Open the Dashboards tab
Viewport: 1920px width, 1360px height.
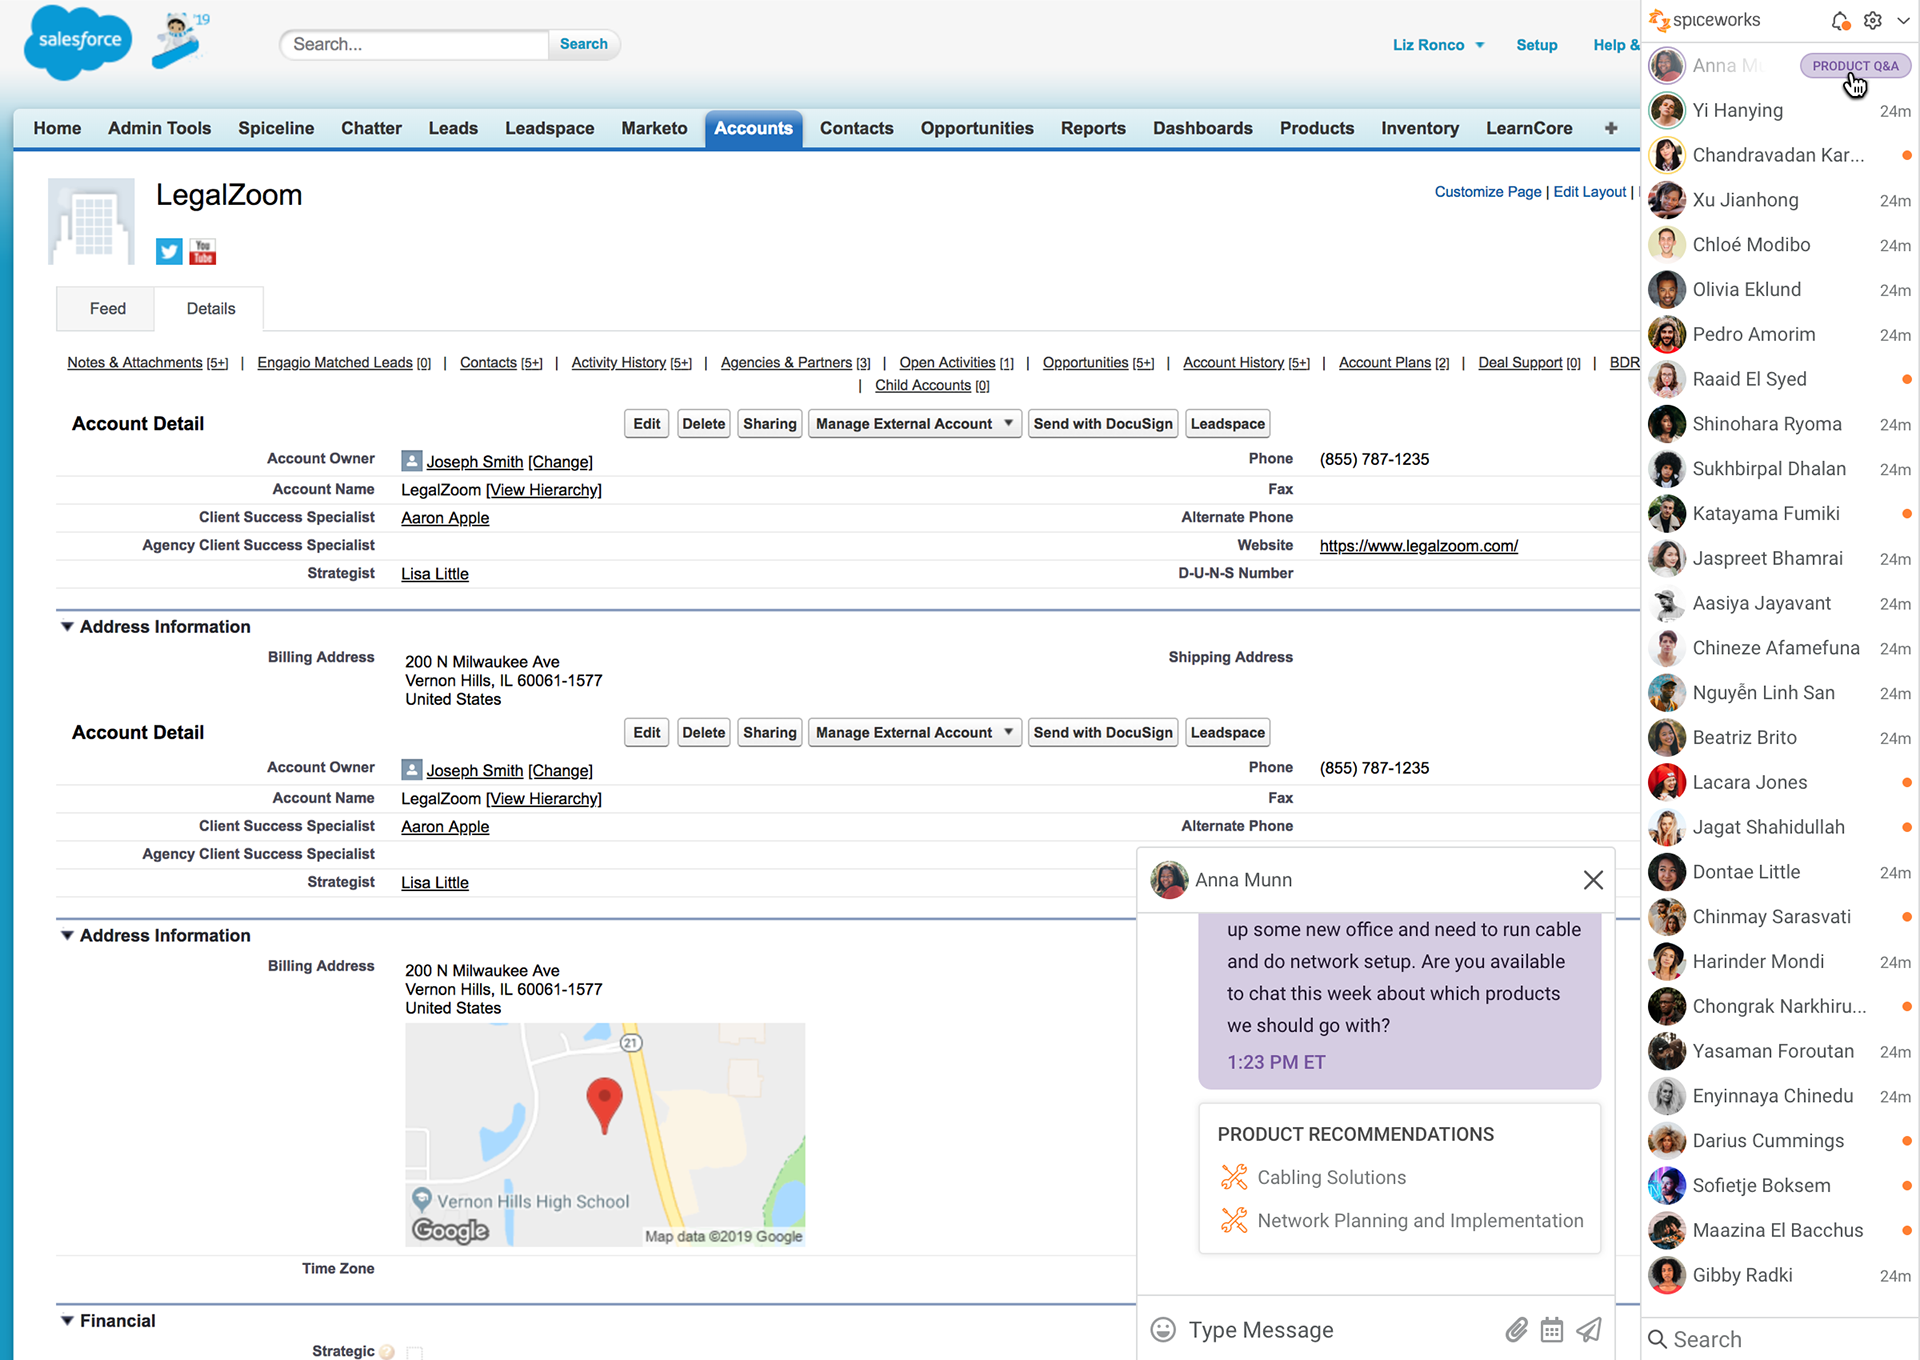[x=1202, y=129]
